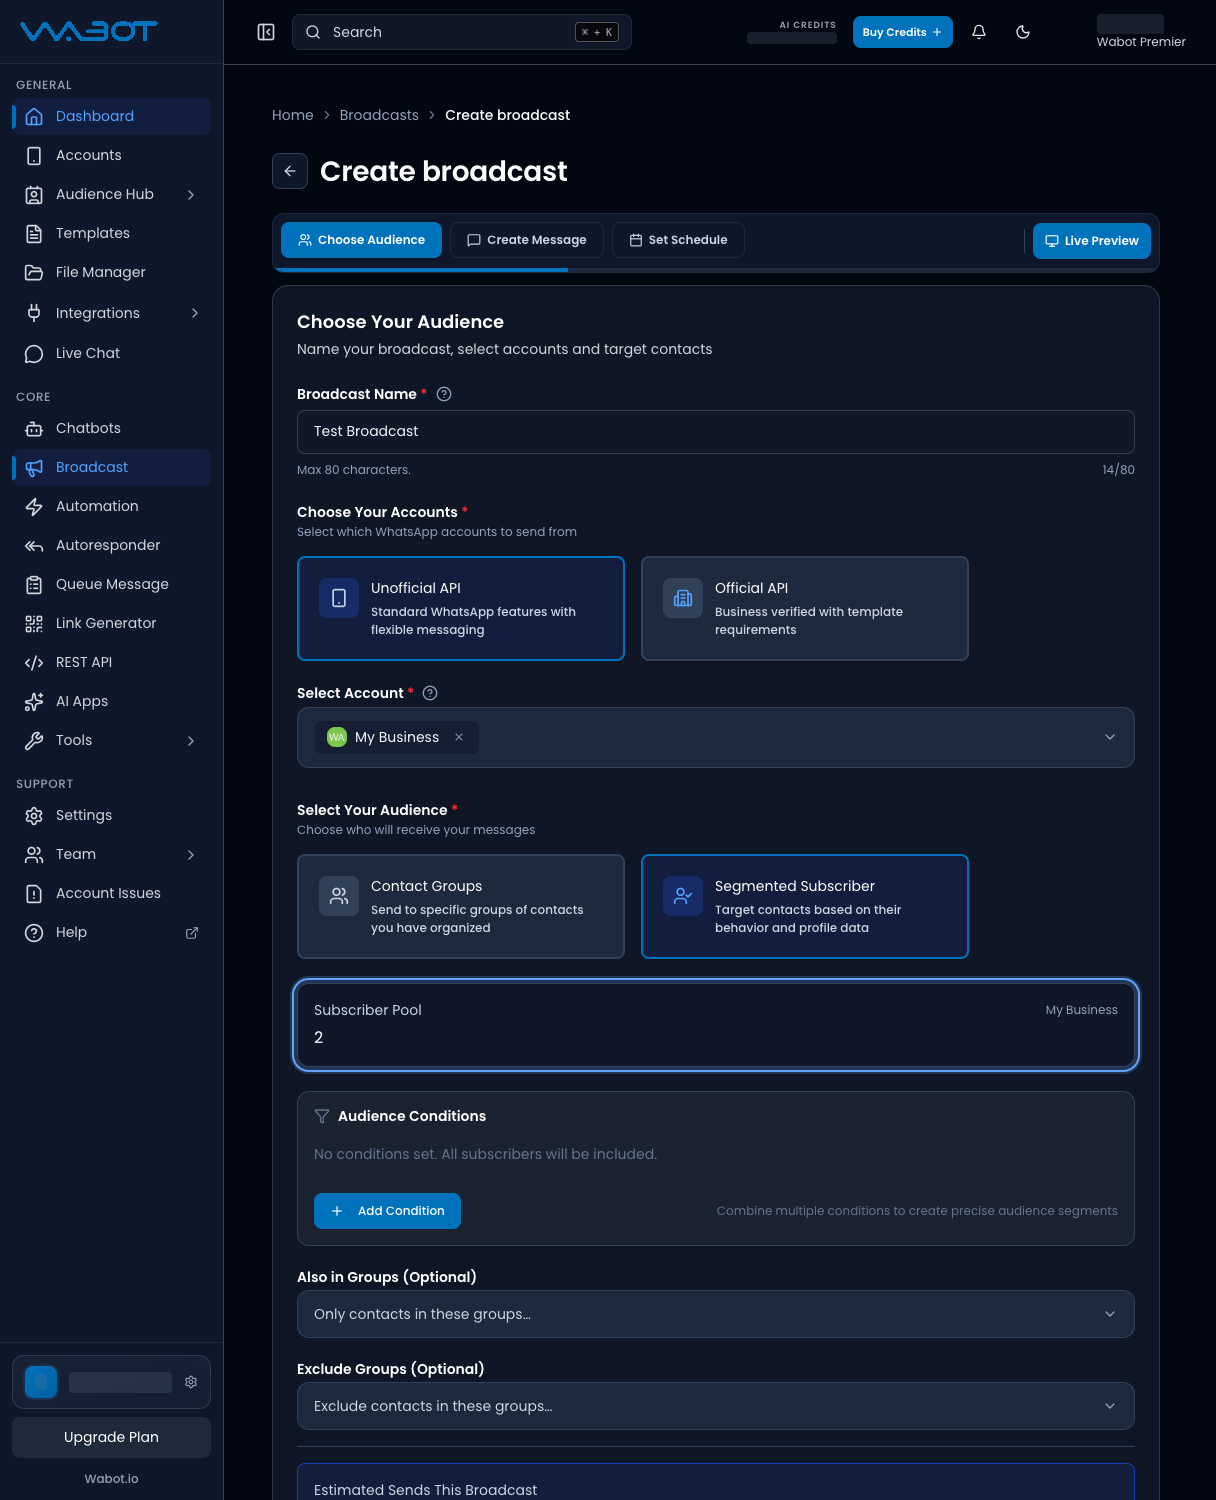Open Chatbots robot icon

[34, 428]
